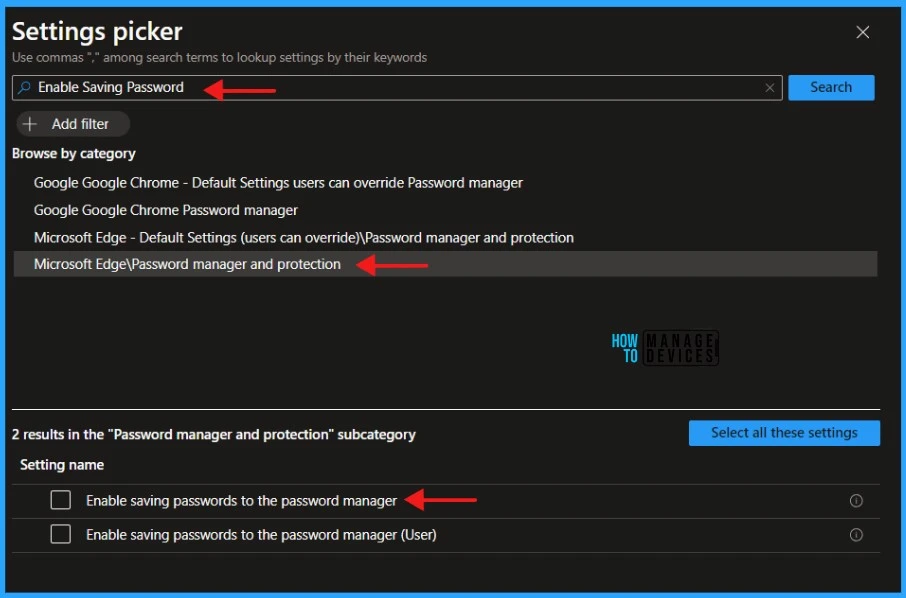The width and height of the screenshot is (906, 598).
Task: Check Enable saving passwords to the password manager
Action: pyautogui.click(x=61, y=500)
